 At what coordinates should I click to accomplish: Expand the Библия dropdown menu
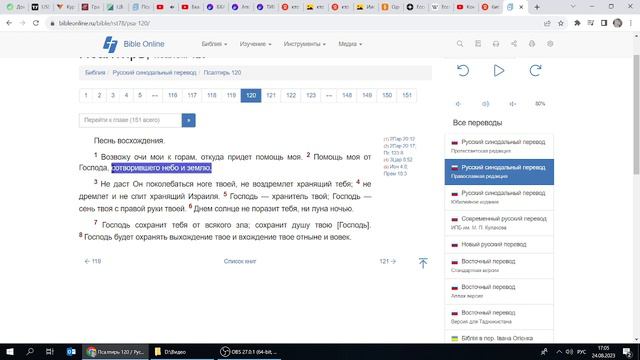pos(214,44)
